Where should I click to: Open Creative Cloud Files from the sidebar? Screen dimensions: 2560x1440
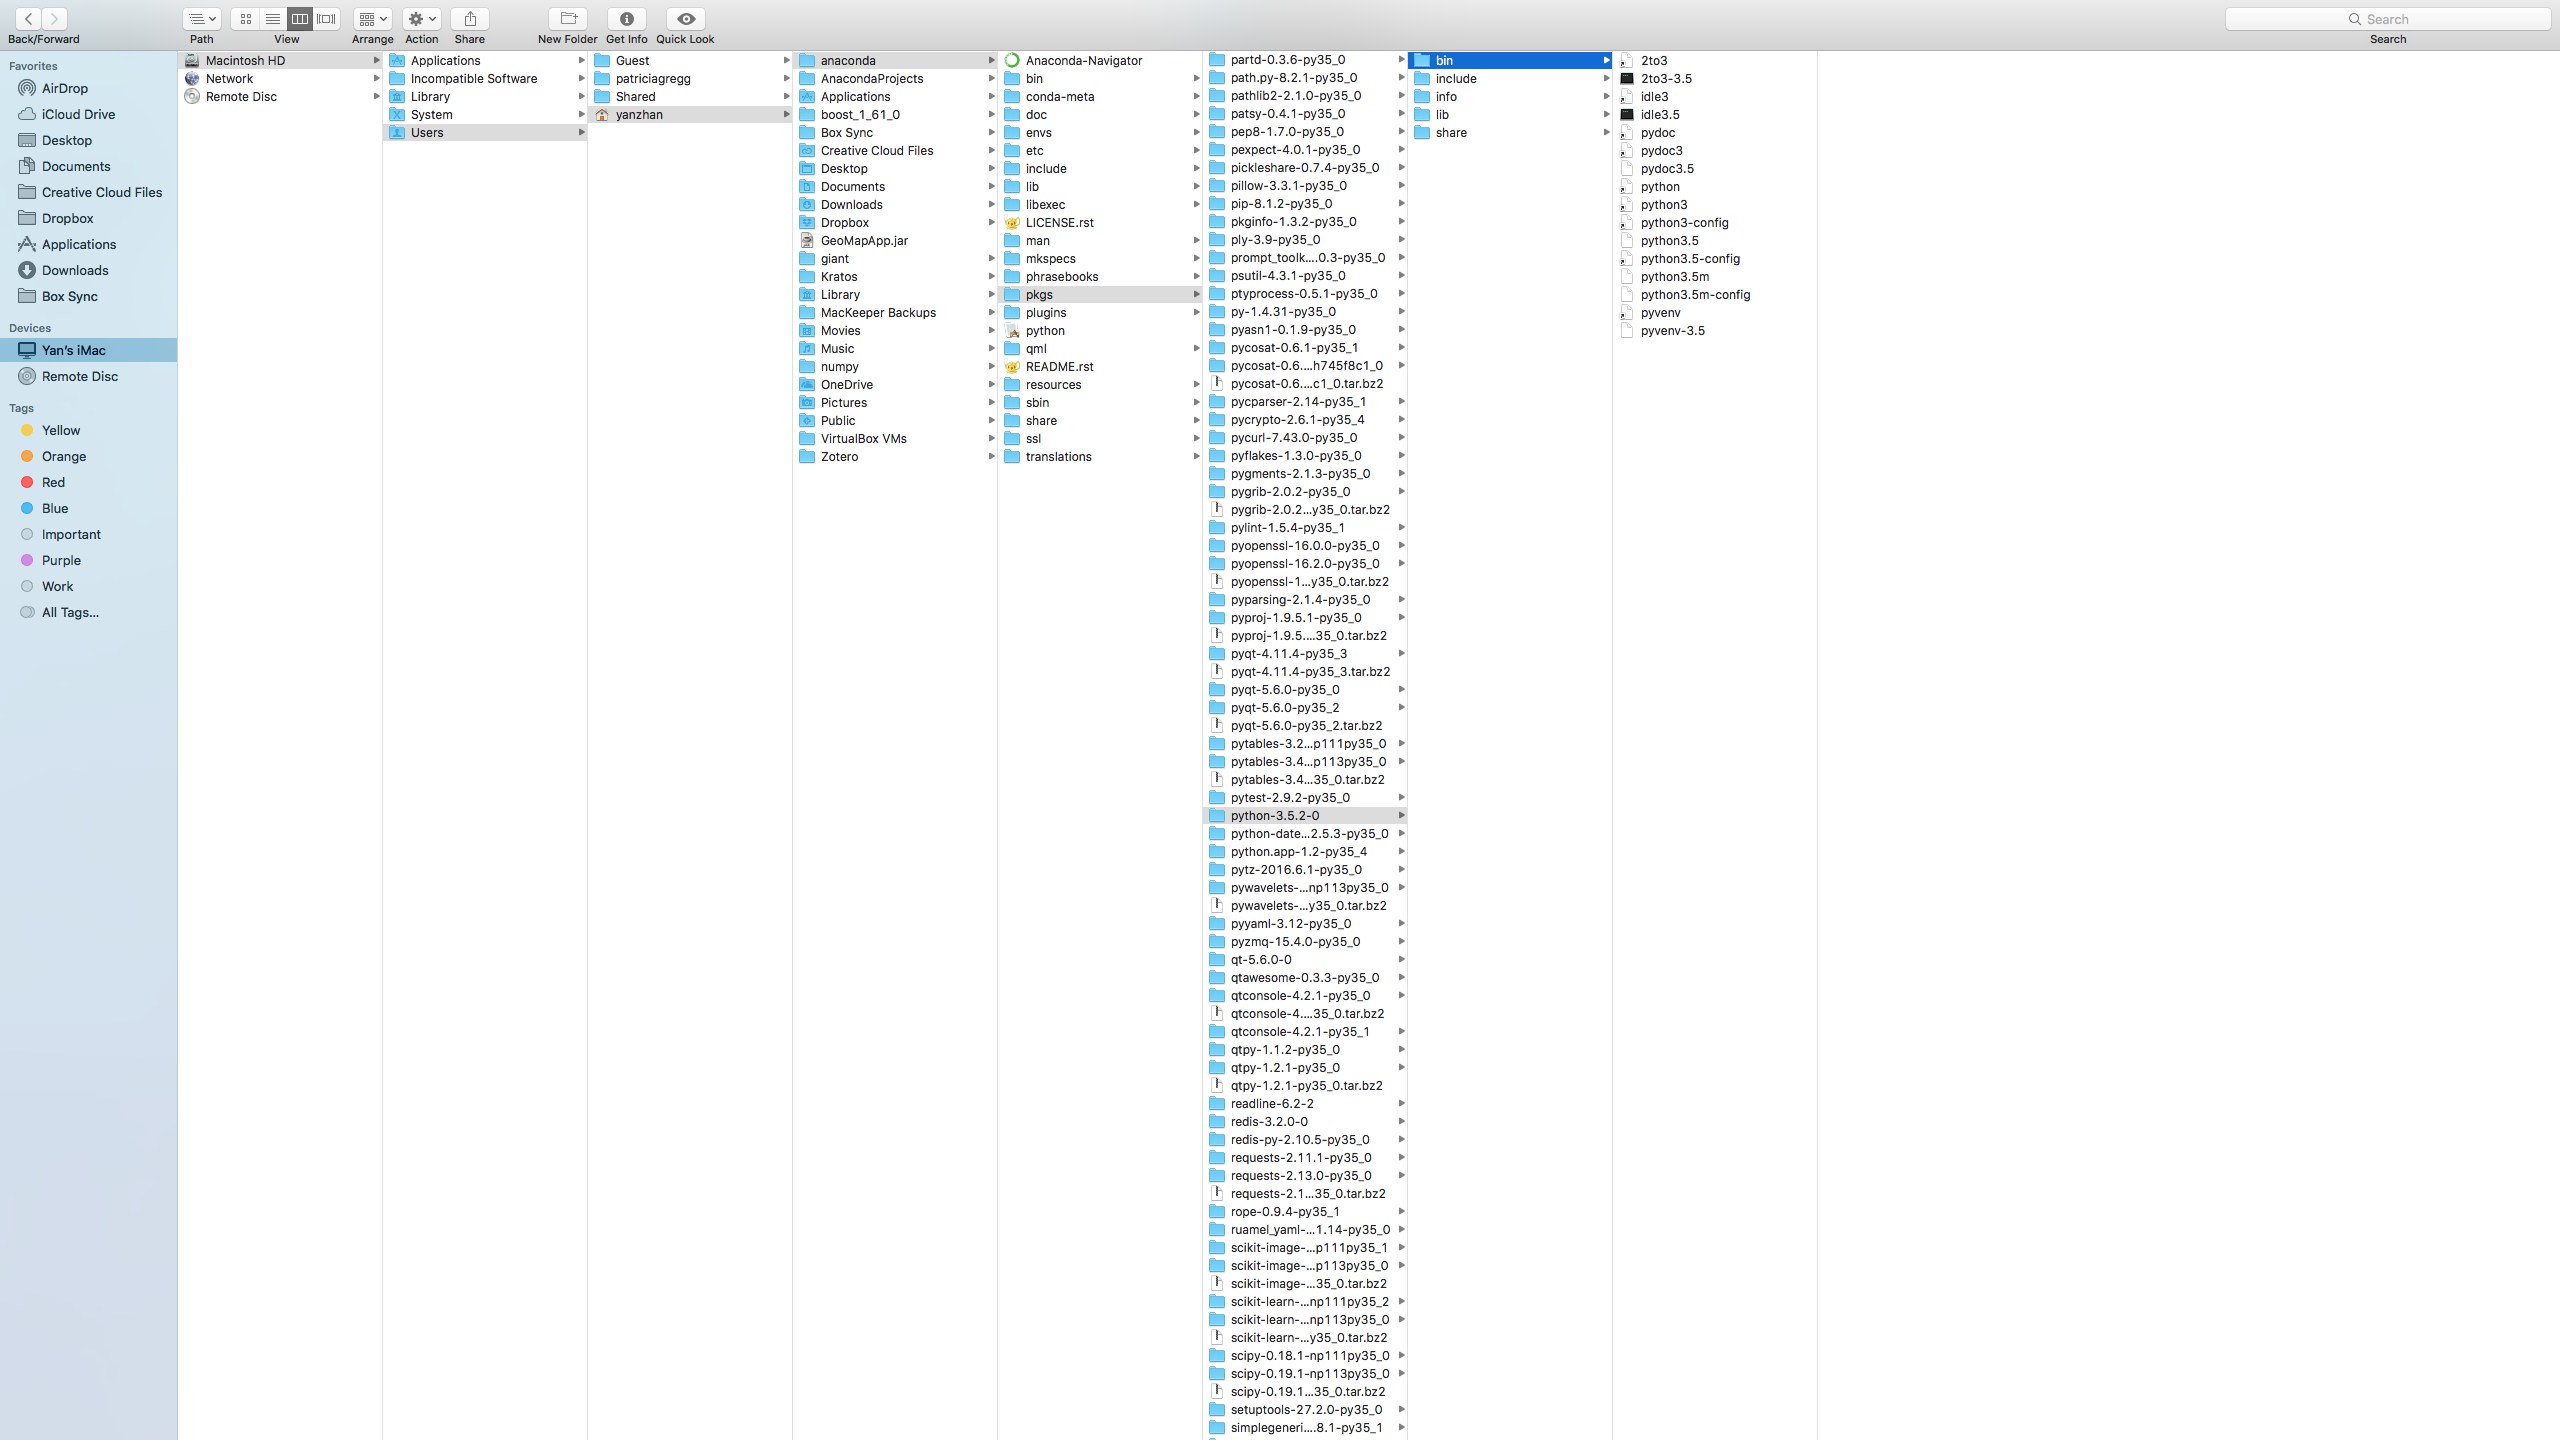coord(102,192)
